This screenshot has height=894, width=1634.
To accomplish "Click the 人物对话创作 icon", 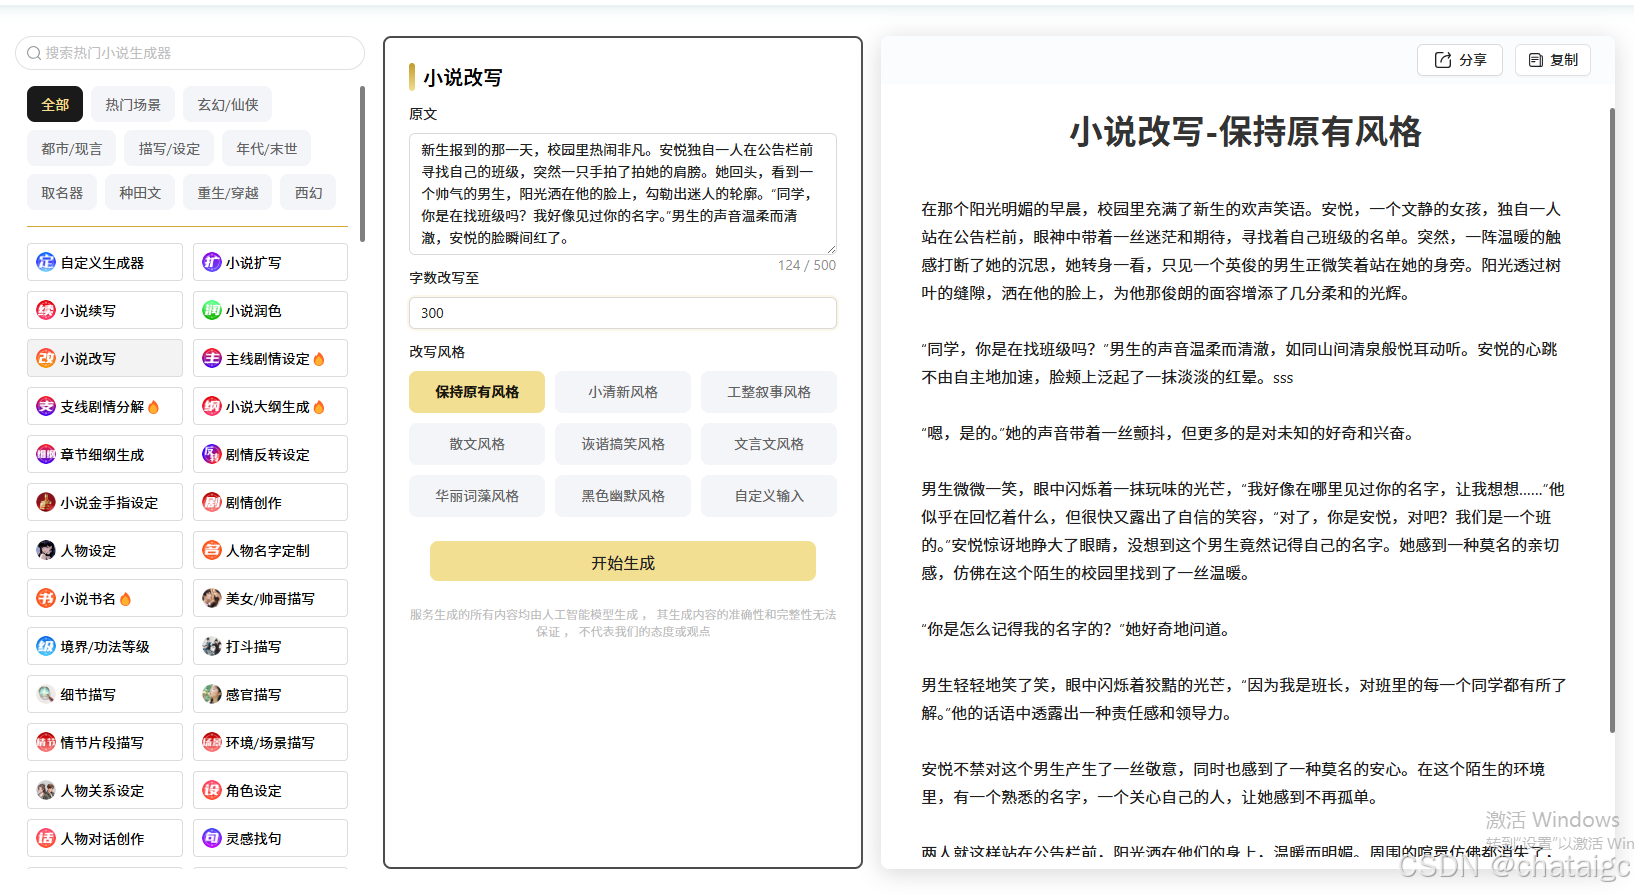I will [46, 838].
